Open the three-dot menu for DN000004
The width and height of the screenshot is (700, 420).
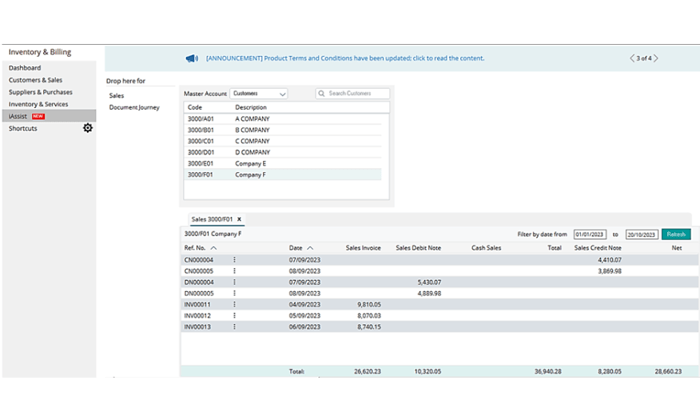pos(234,282)
